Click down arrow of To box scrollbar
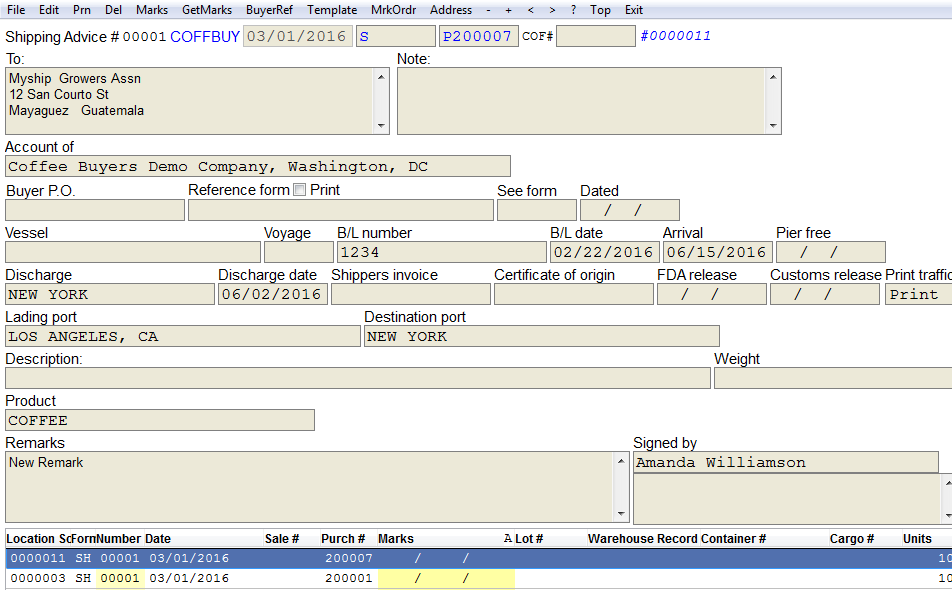Image resolution: width=952 pixels, height=590 pixels. coord(381,126)
